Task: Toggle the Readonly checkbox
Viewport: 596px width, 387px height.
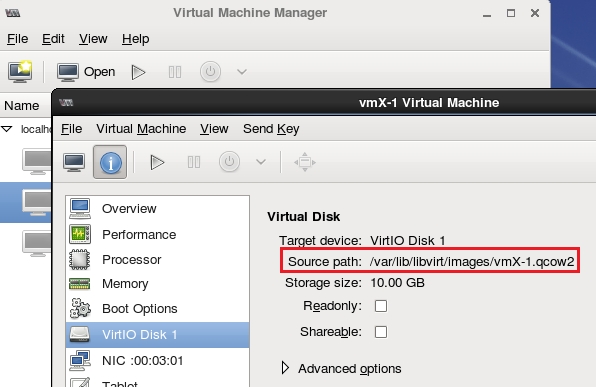Action: point(381,306)
